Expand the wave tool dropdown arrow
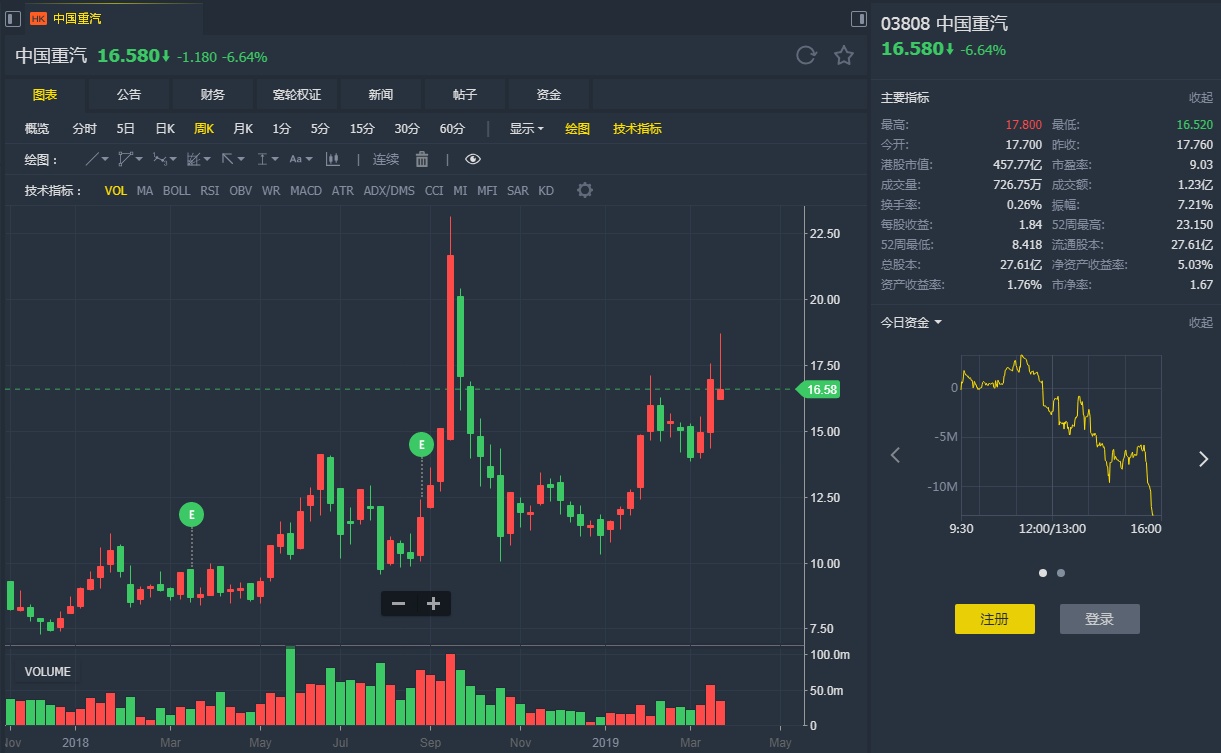Screen dimensions: 1221x753 [173, 159]
